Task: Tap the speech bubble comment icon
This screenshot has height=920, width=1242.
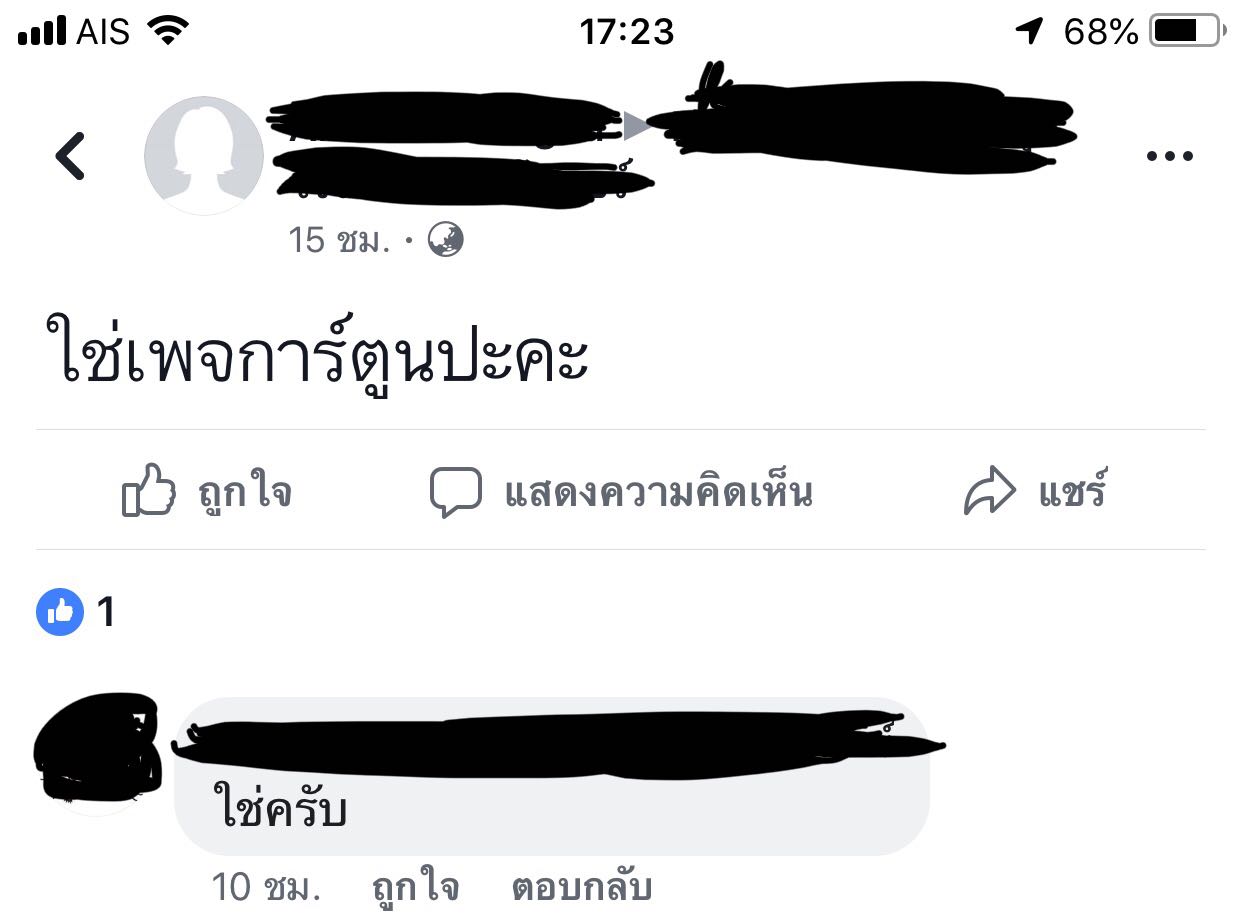Action: coord(455,492)
